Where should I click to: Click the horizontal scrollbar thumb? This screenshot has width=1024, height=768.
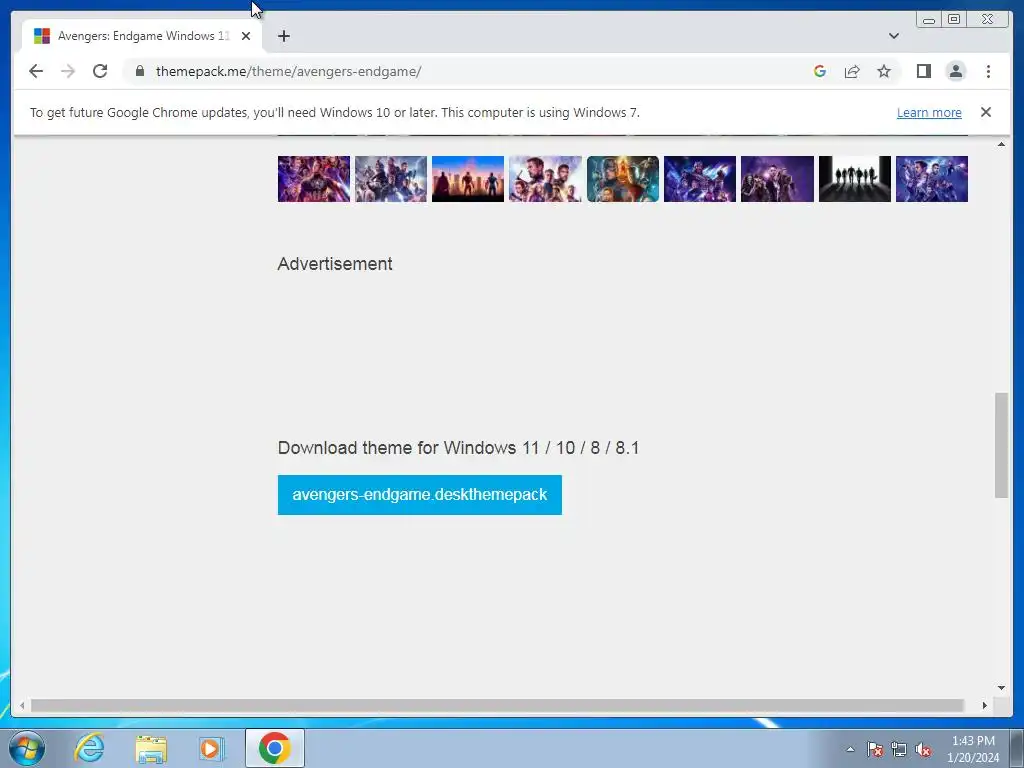[x=498, y=705]
